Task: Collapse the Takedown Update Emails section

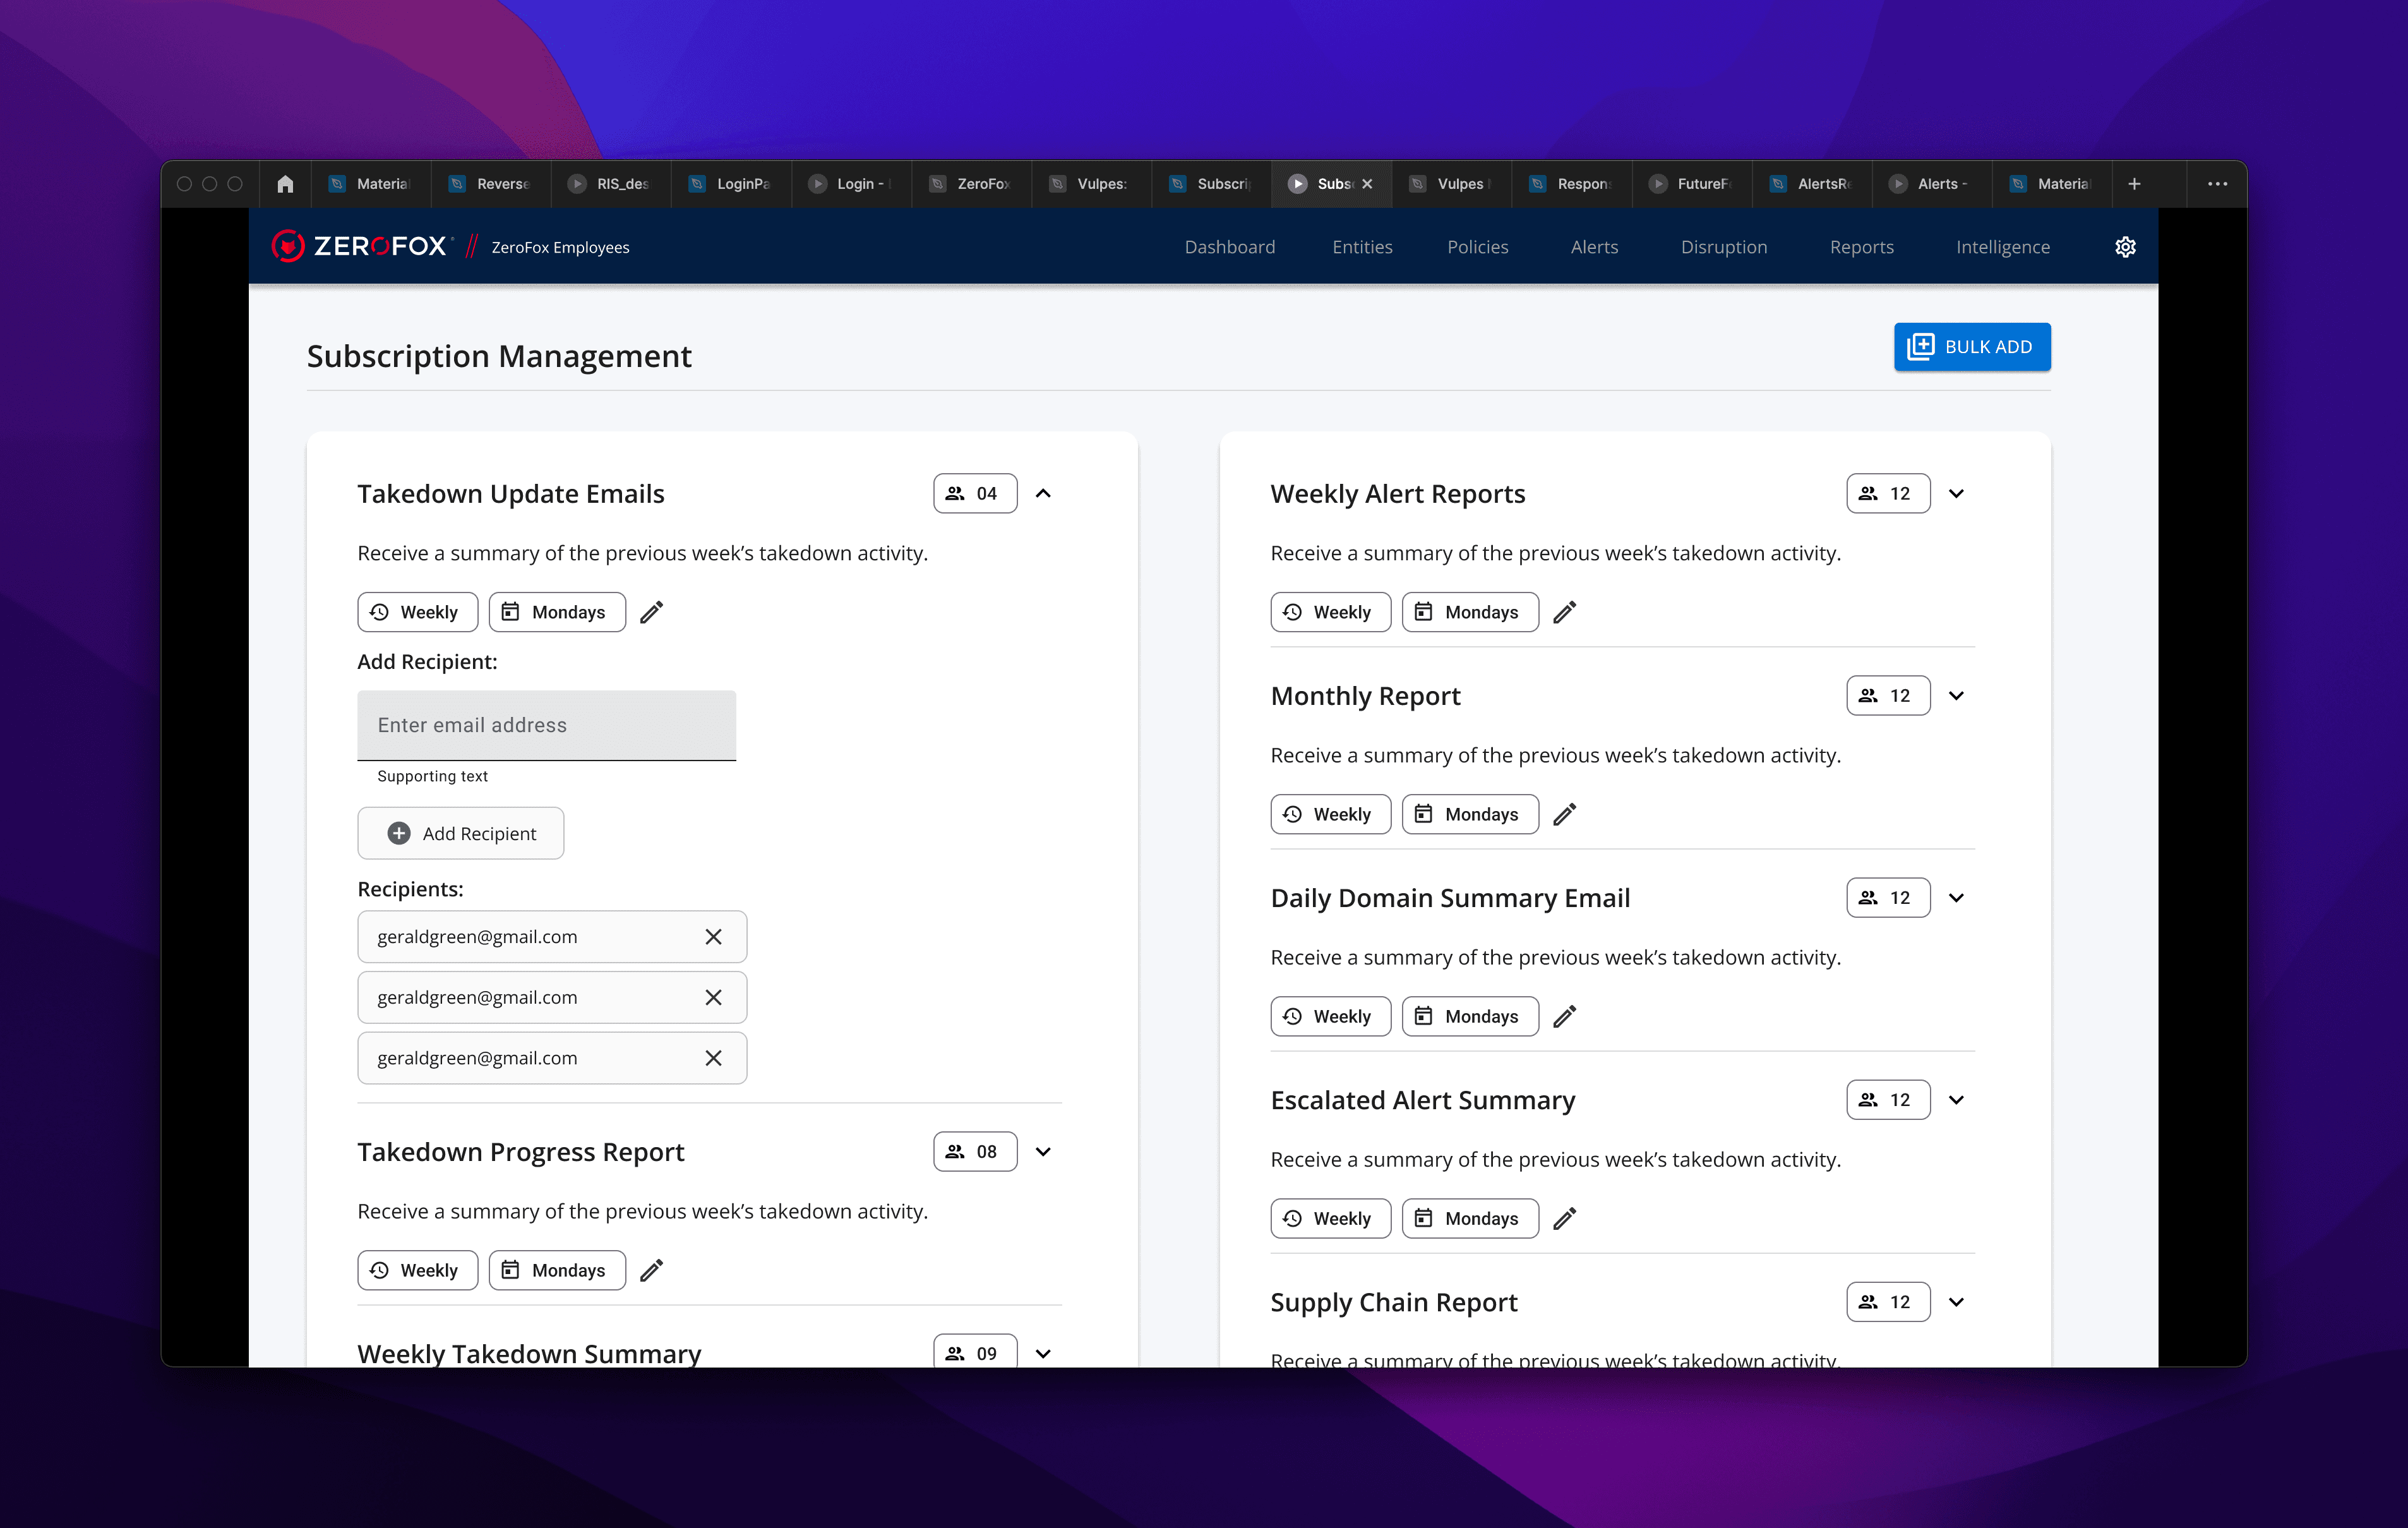Action: 1043,493
